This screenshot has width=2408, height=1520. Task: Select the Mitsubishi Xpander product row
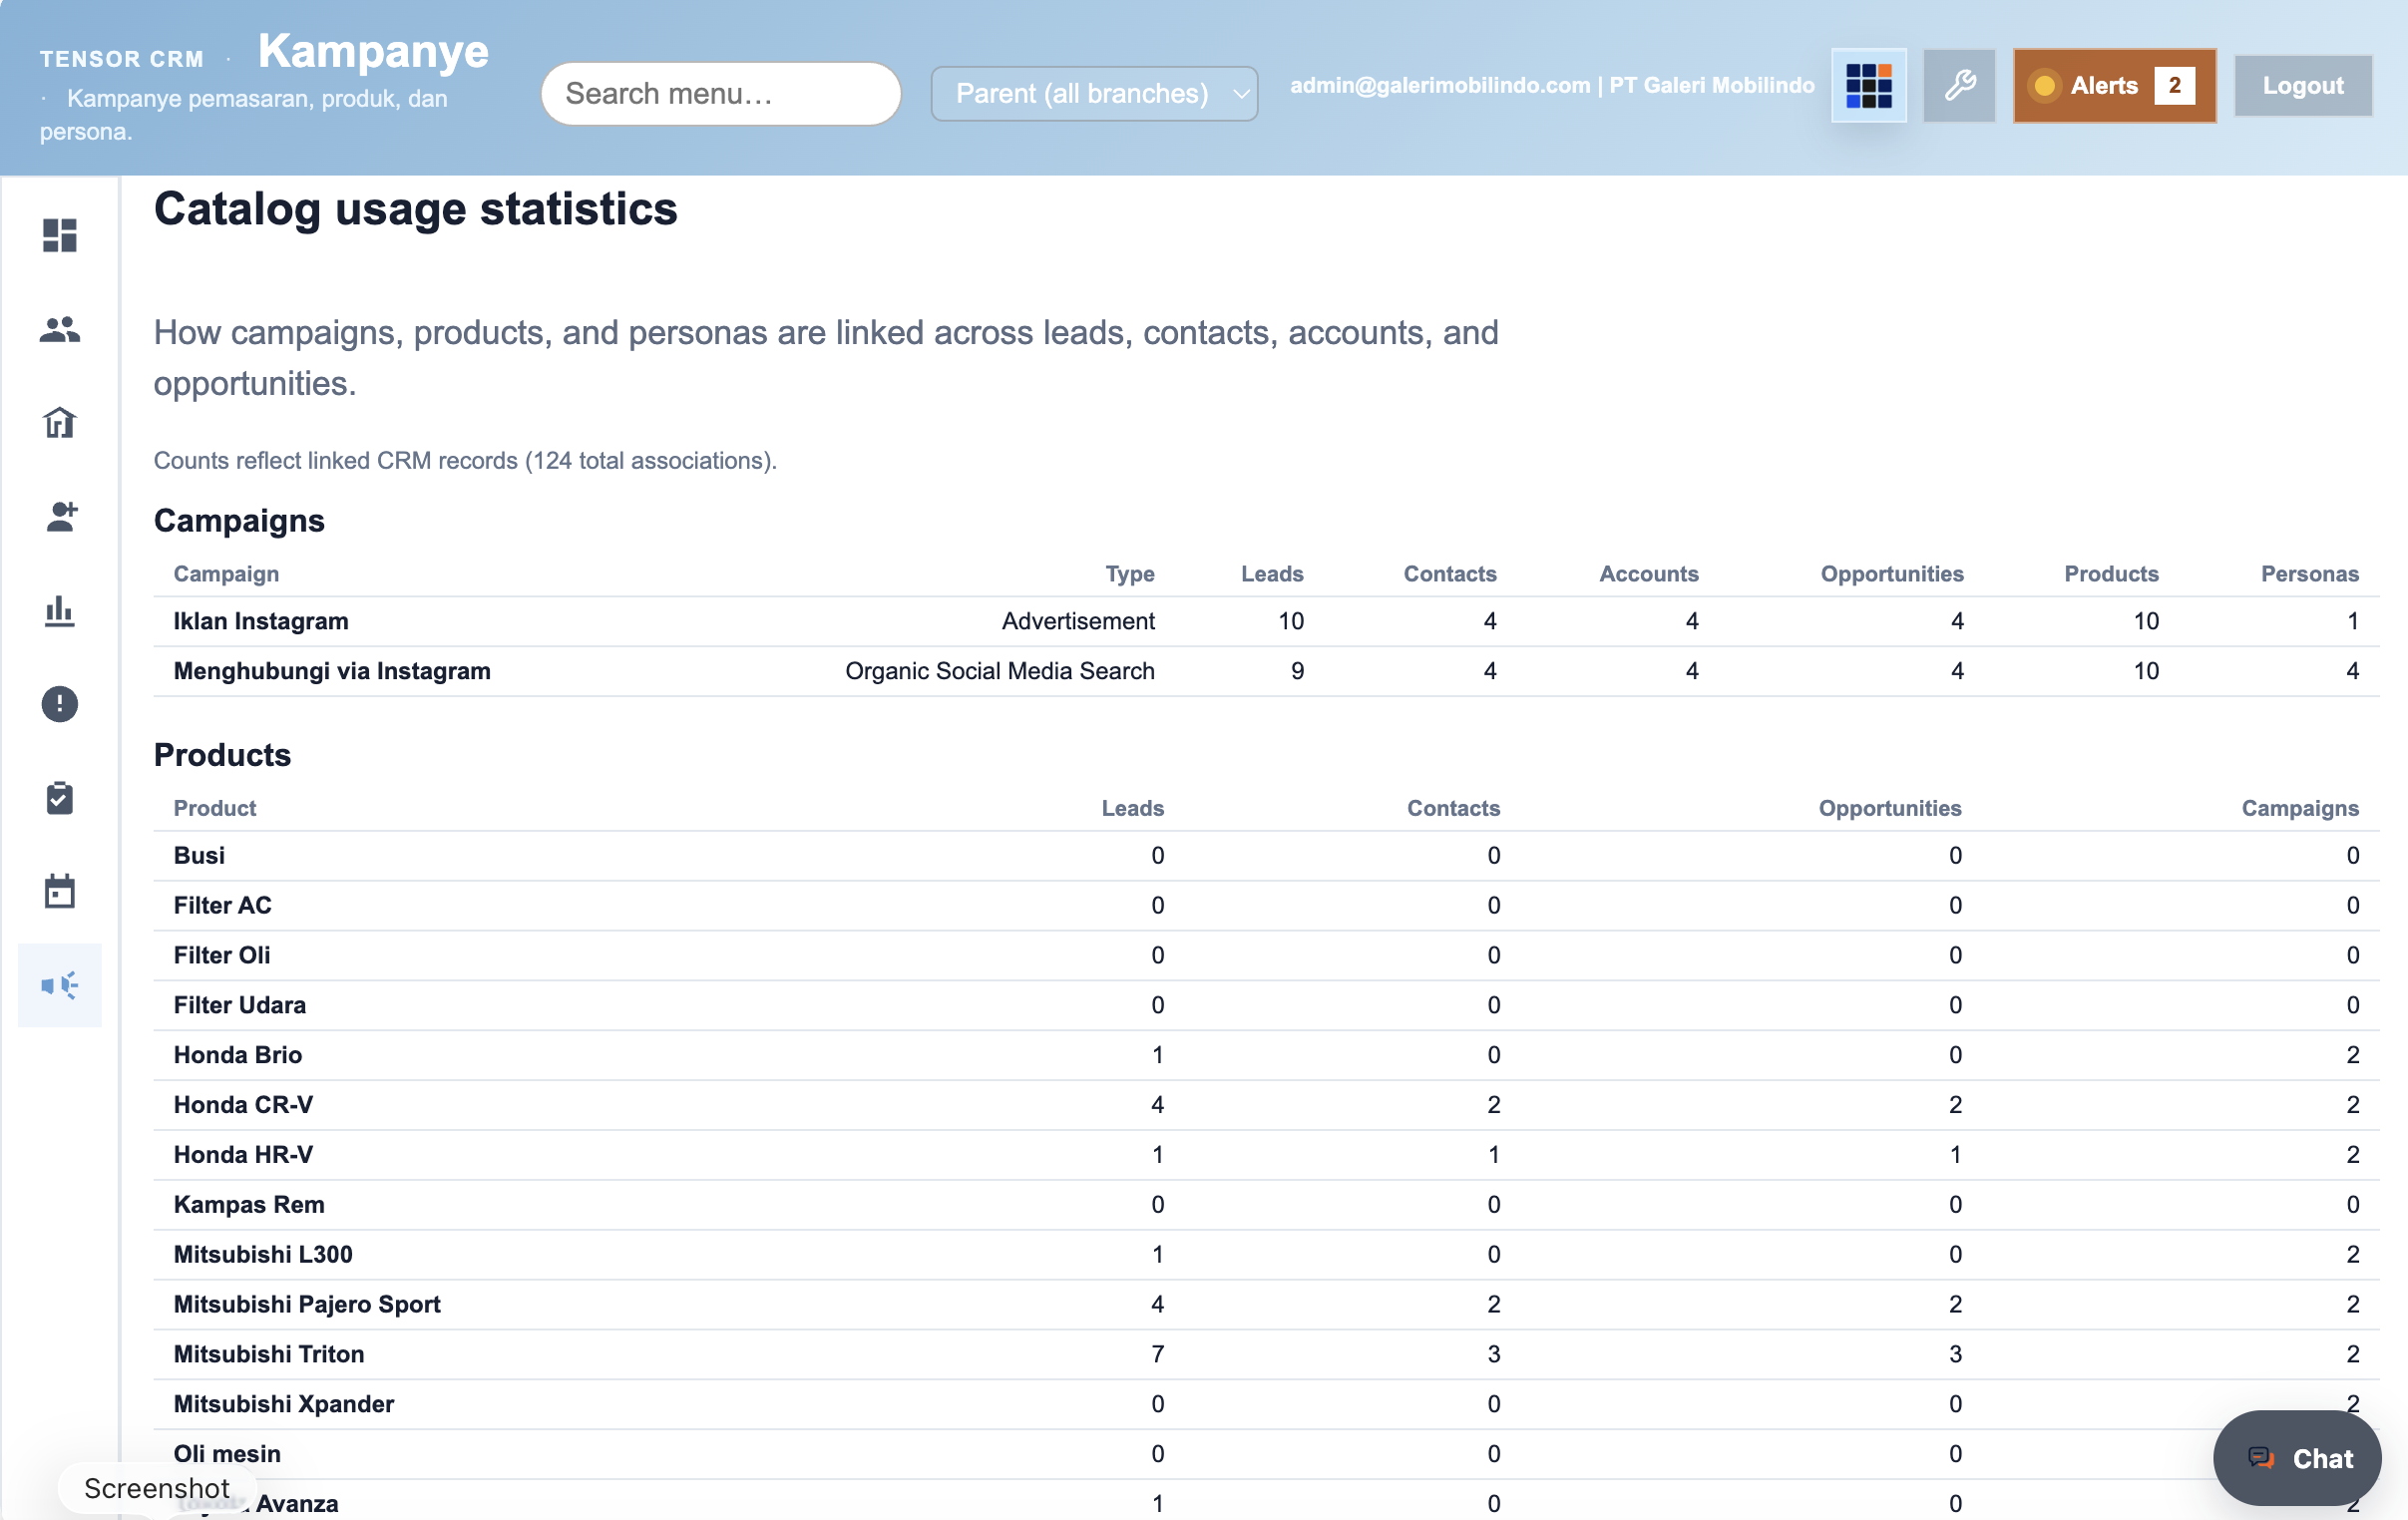pyautogui.click(x=1266, y=1405)
